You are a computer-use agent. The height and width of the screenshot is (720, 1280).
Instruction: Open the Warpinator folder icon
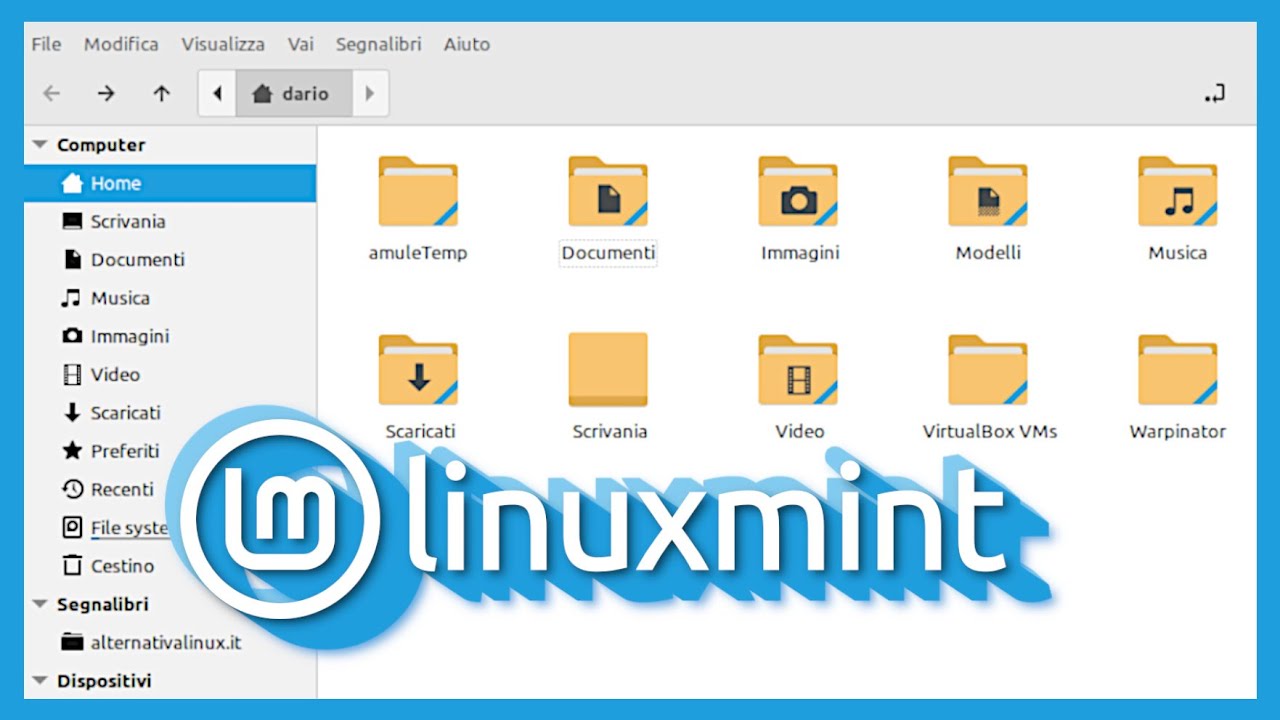coord(1178,370)
